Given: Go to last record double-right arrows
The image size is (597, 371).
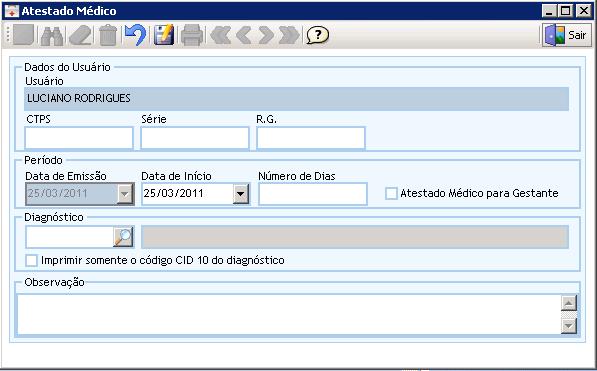Looking at the screenshot, I should [x=289, y=35].
